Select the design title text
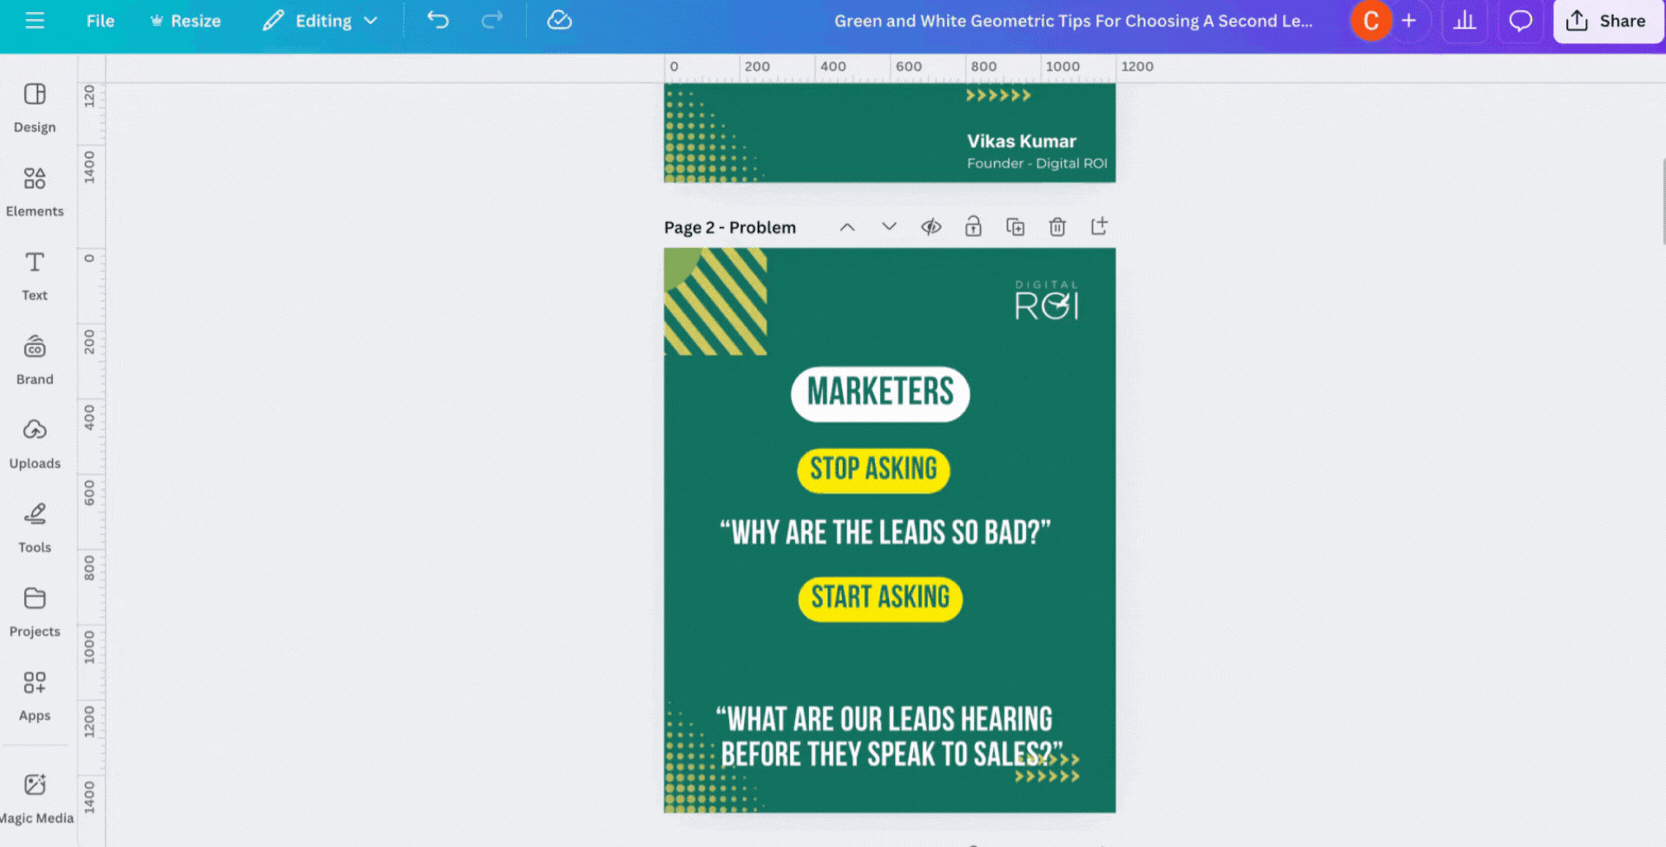Screen dimensions: 1666x847 [1073, 20]
